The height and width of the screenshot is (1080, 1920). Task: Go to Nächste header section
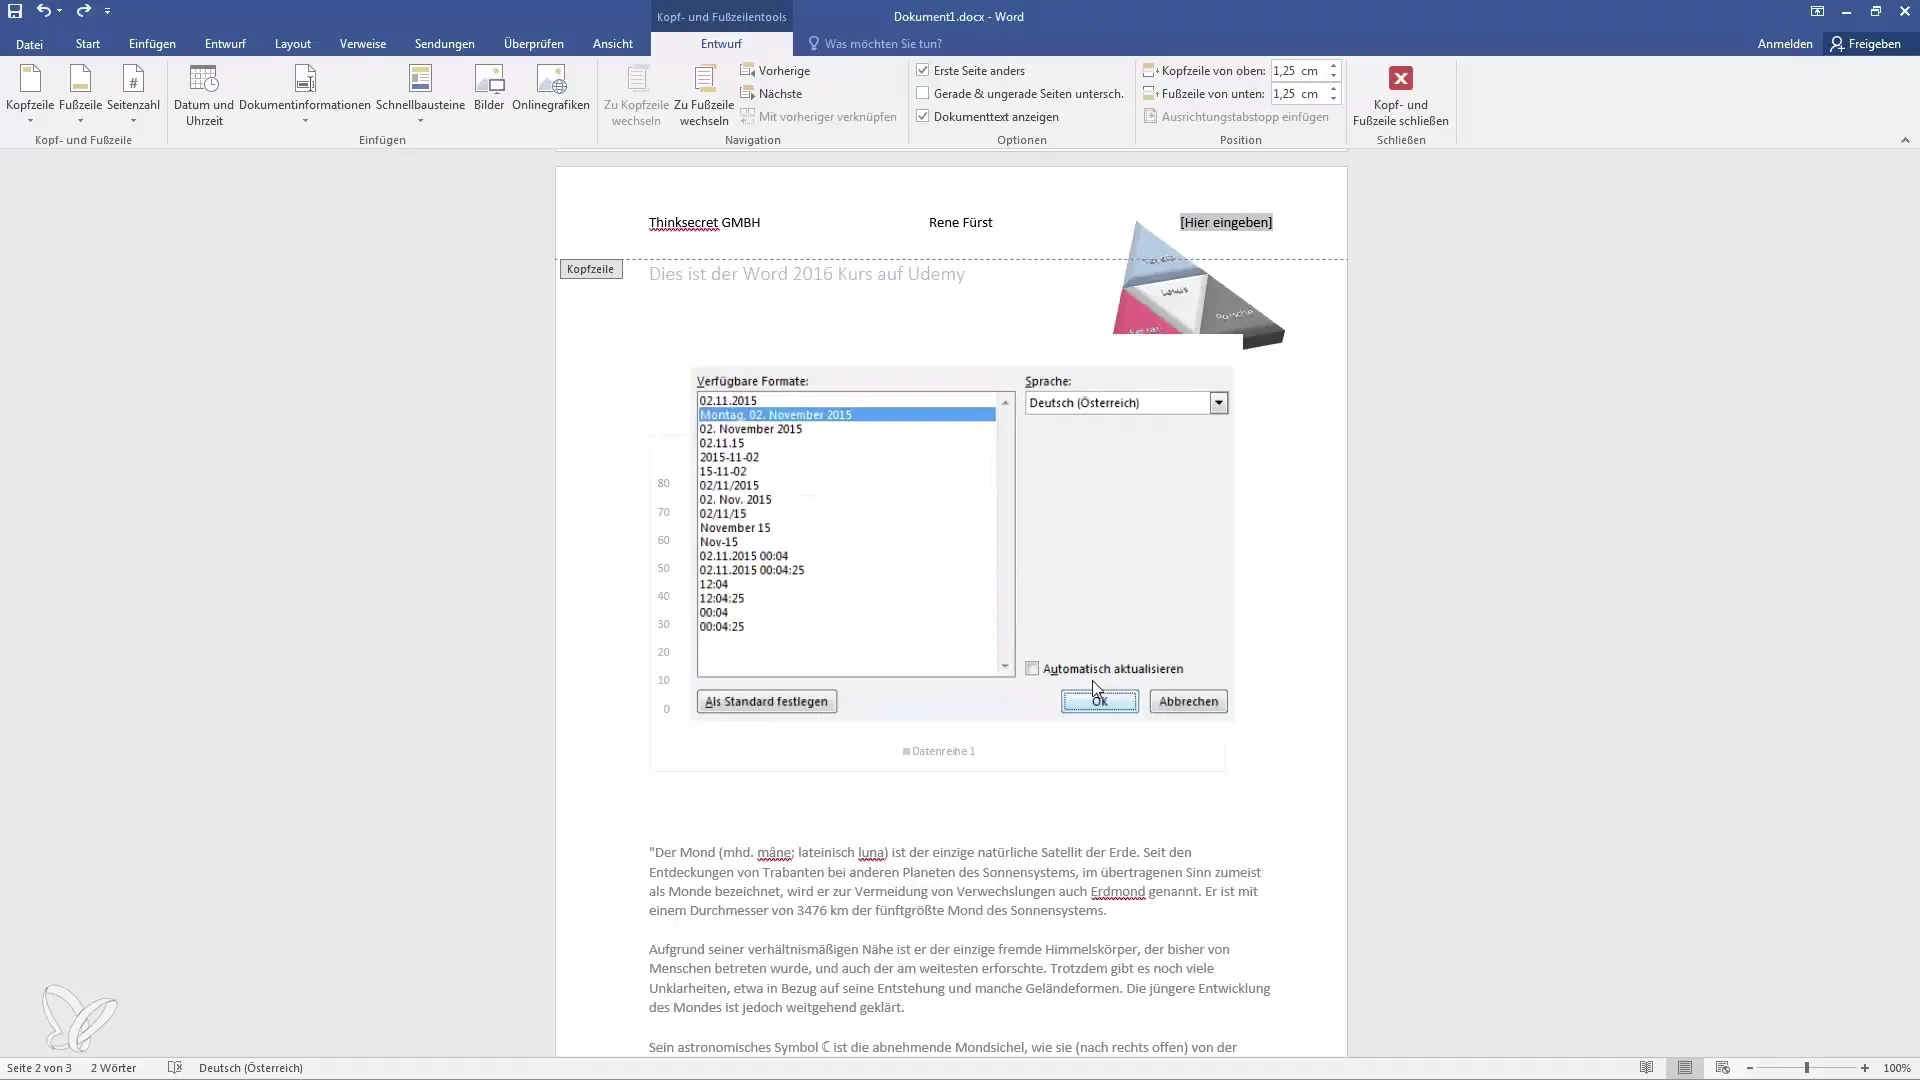[x=771, y=94]
